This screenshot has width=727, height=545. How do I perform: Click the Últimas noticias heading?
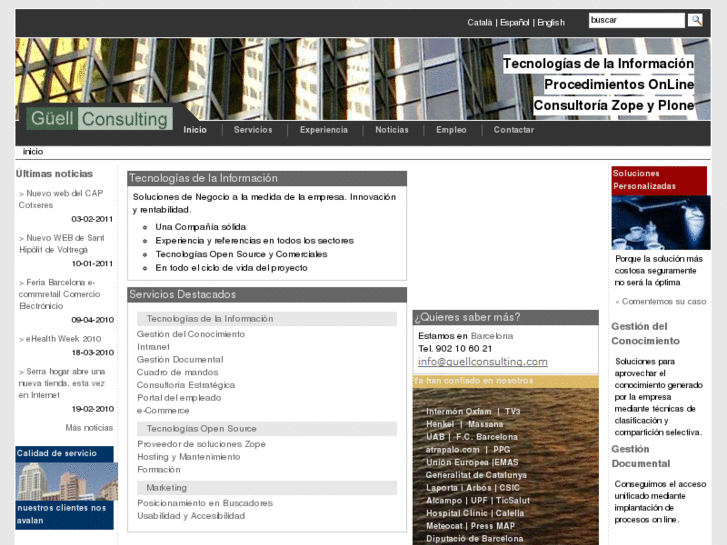coord(54,173)
